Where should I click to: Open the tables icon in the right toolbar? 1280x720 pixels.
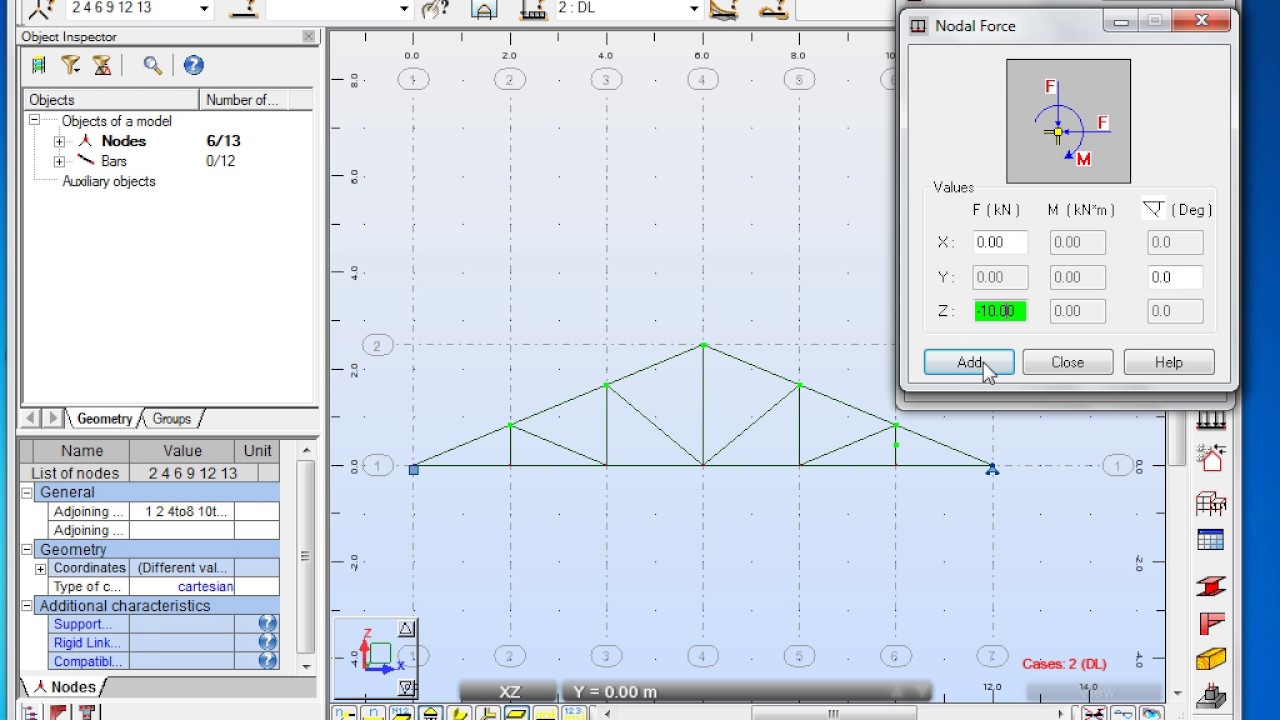pyautogui.click(x=1210, y=541)
